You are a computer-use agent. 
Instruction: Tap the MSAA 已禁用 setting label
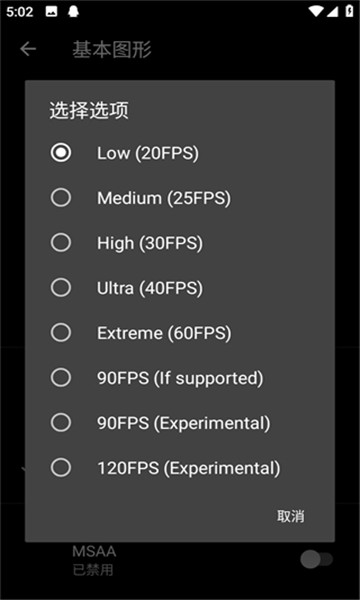94,561
